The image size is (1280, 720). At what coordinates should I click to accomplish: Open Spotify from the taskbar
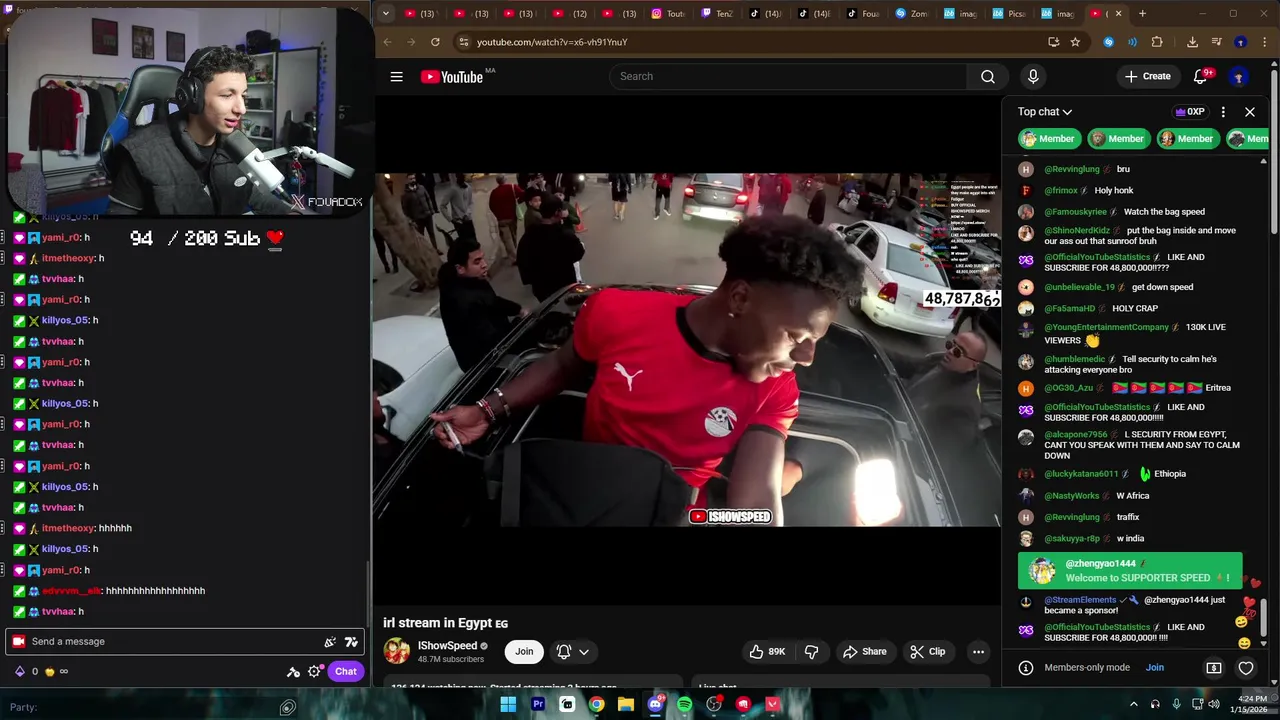coord(684,704)
